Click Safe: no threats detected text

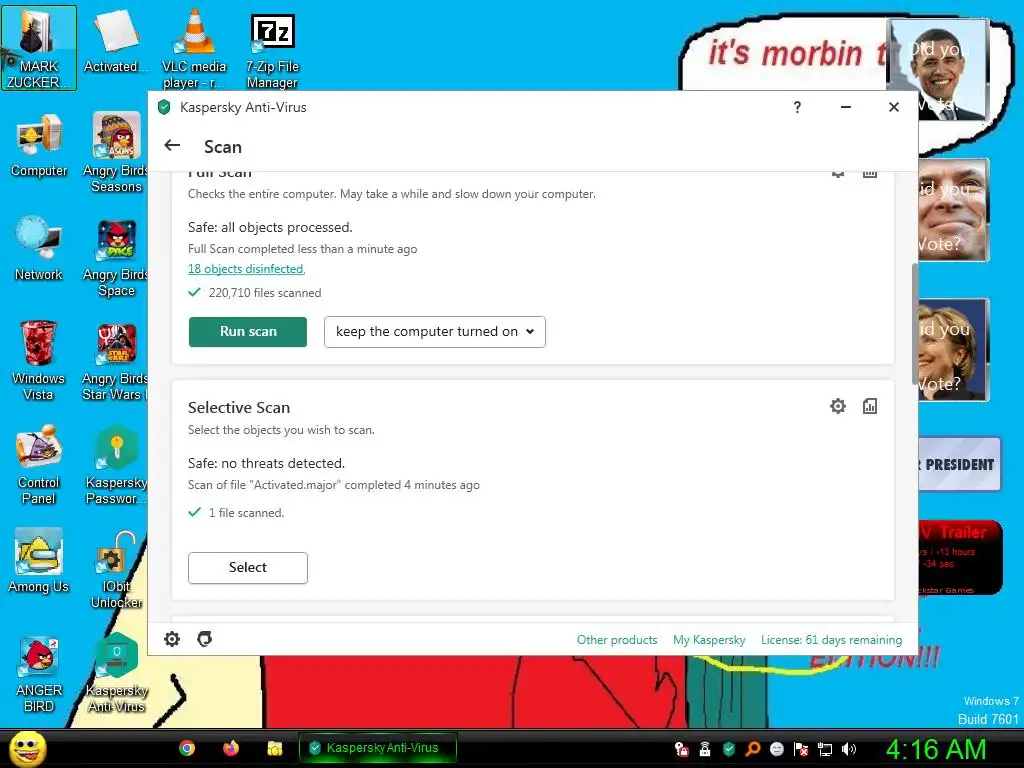[266, 463]
